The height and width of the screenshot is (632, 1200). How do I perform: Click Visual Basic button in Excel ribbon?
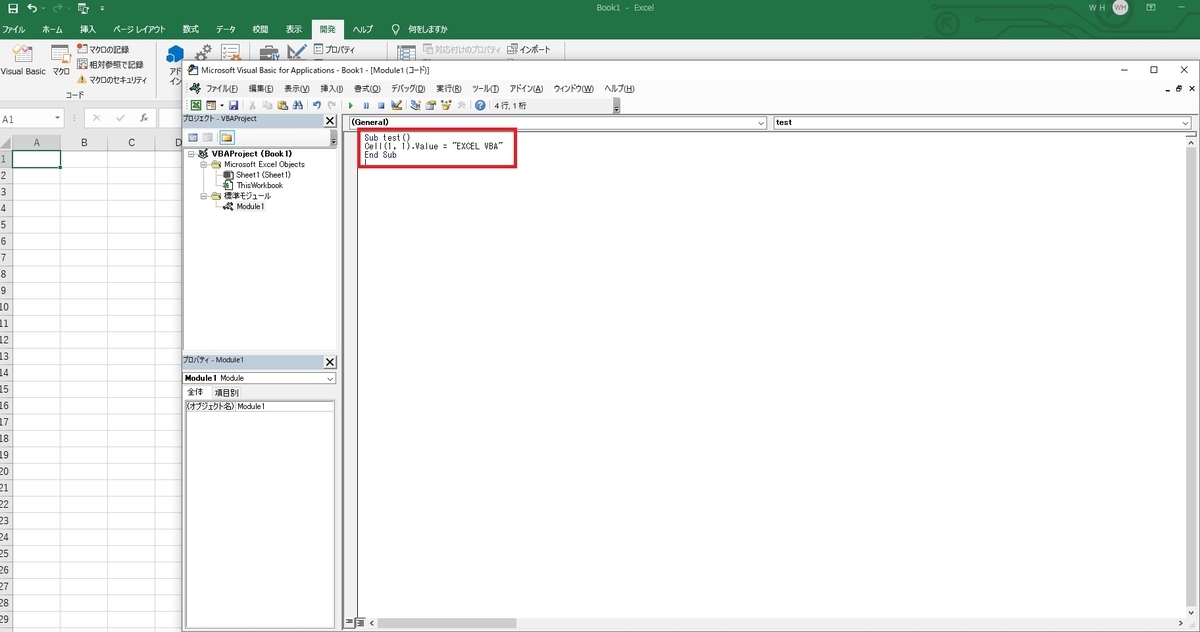22,60
